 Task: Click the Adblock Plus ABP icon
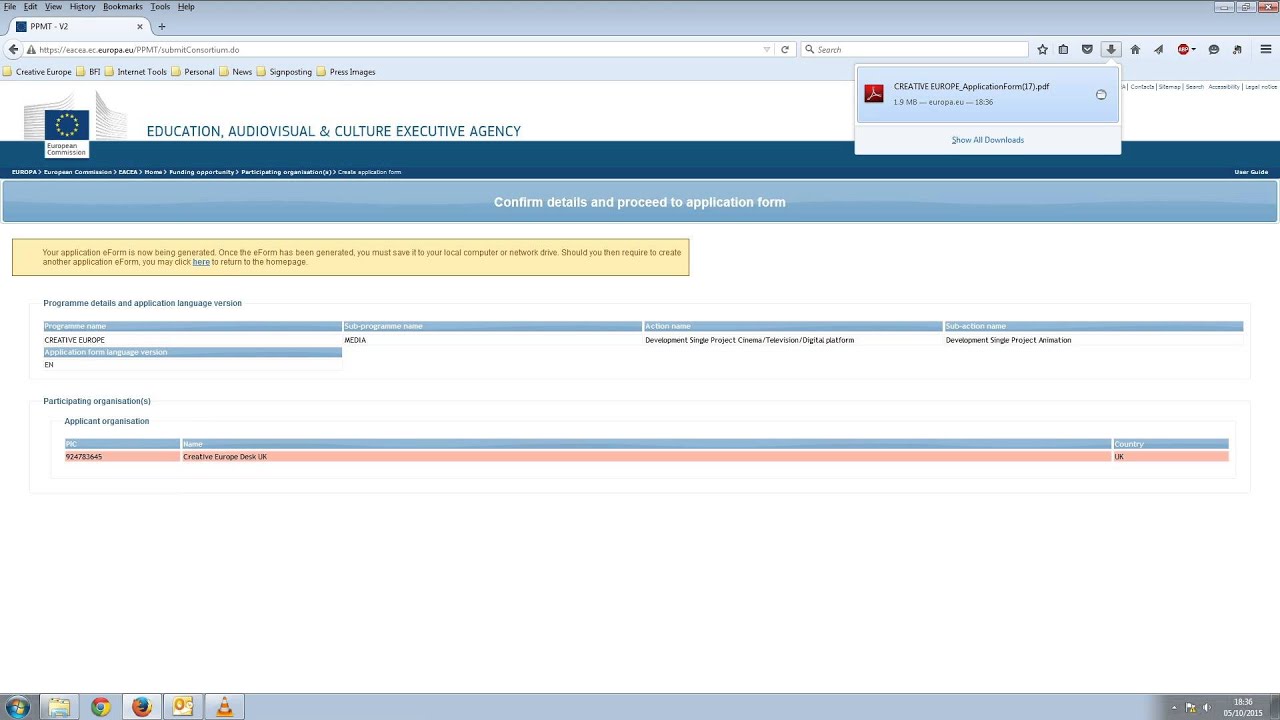1183,49
